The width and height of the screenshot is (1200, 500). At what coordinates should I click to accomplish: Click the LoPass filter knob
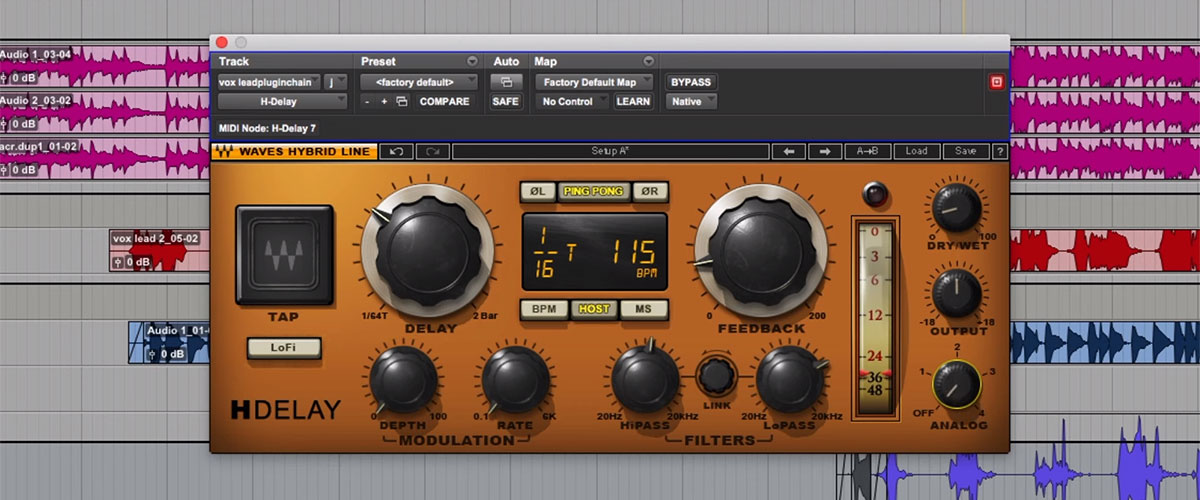[790, 378]
